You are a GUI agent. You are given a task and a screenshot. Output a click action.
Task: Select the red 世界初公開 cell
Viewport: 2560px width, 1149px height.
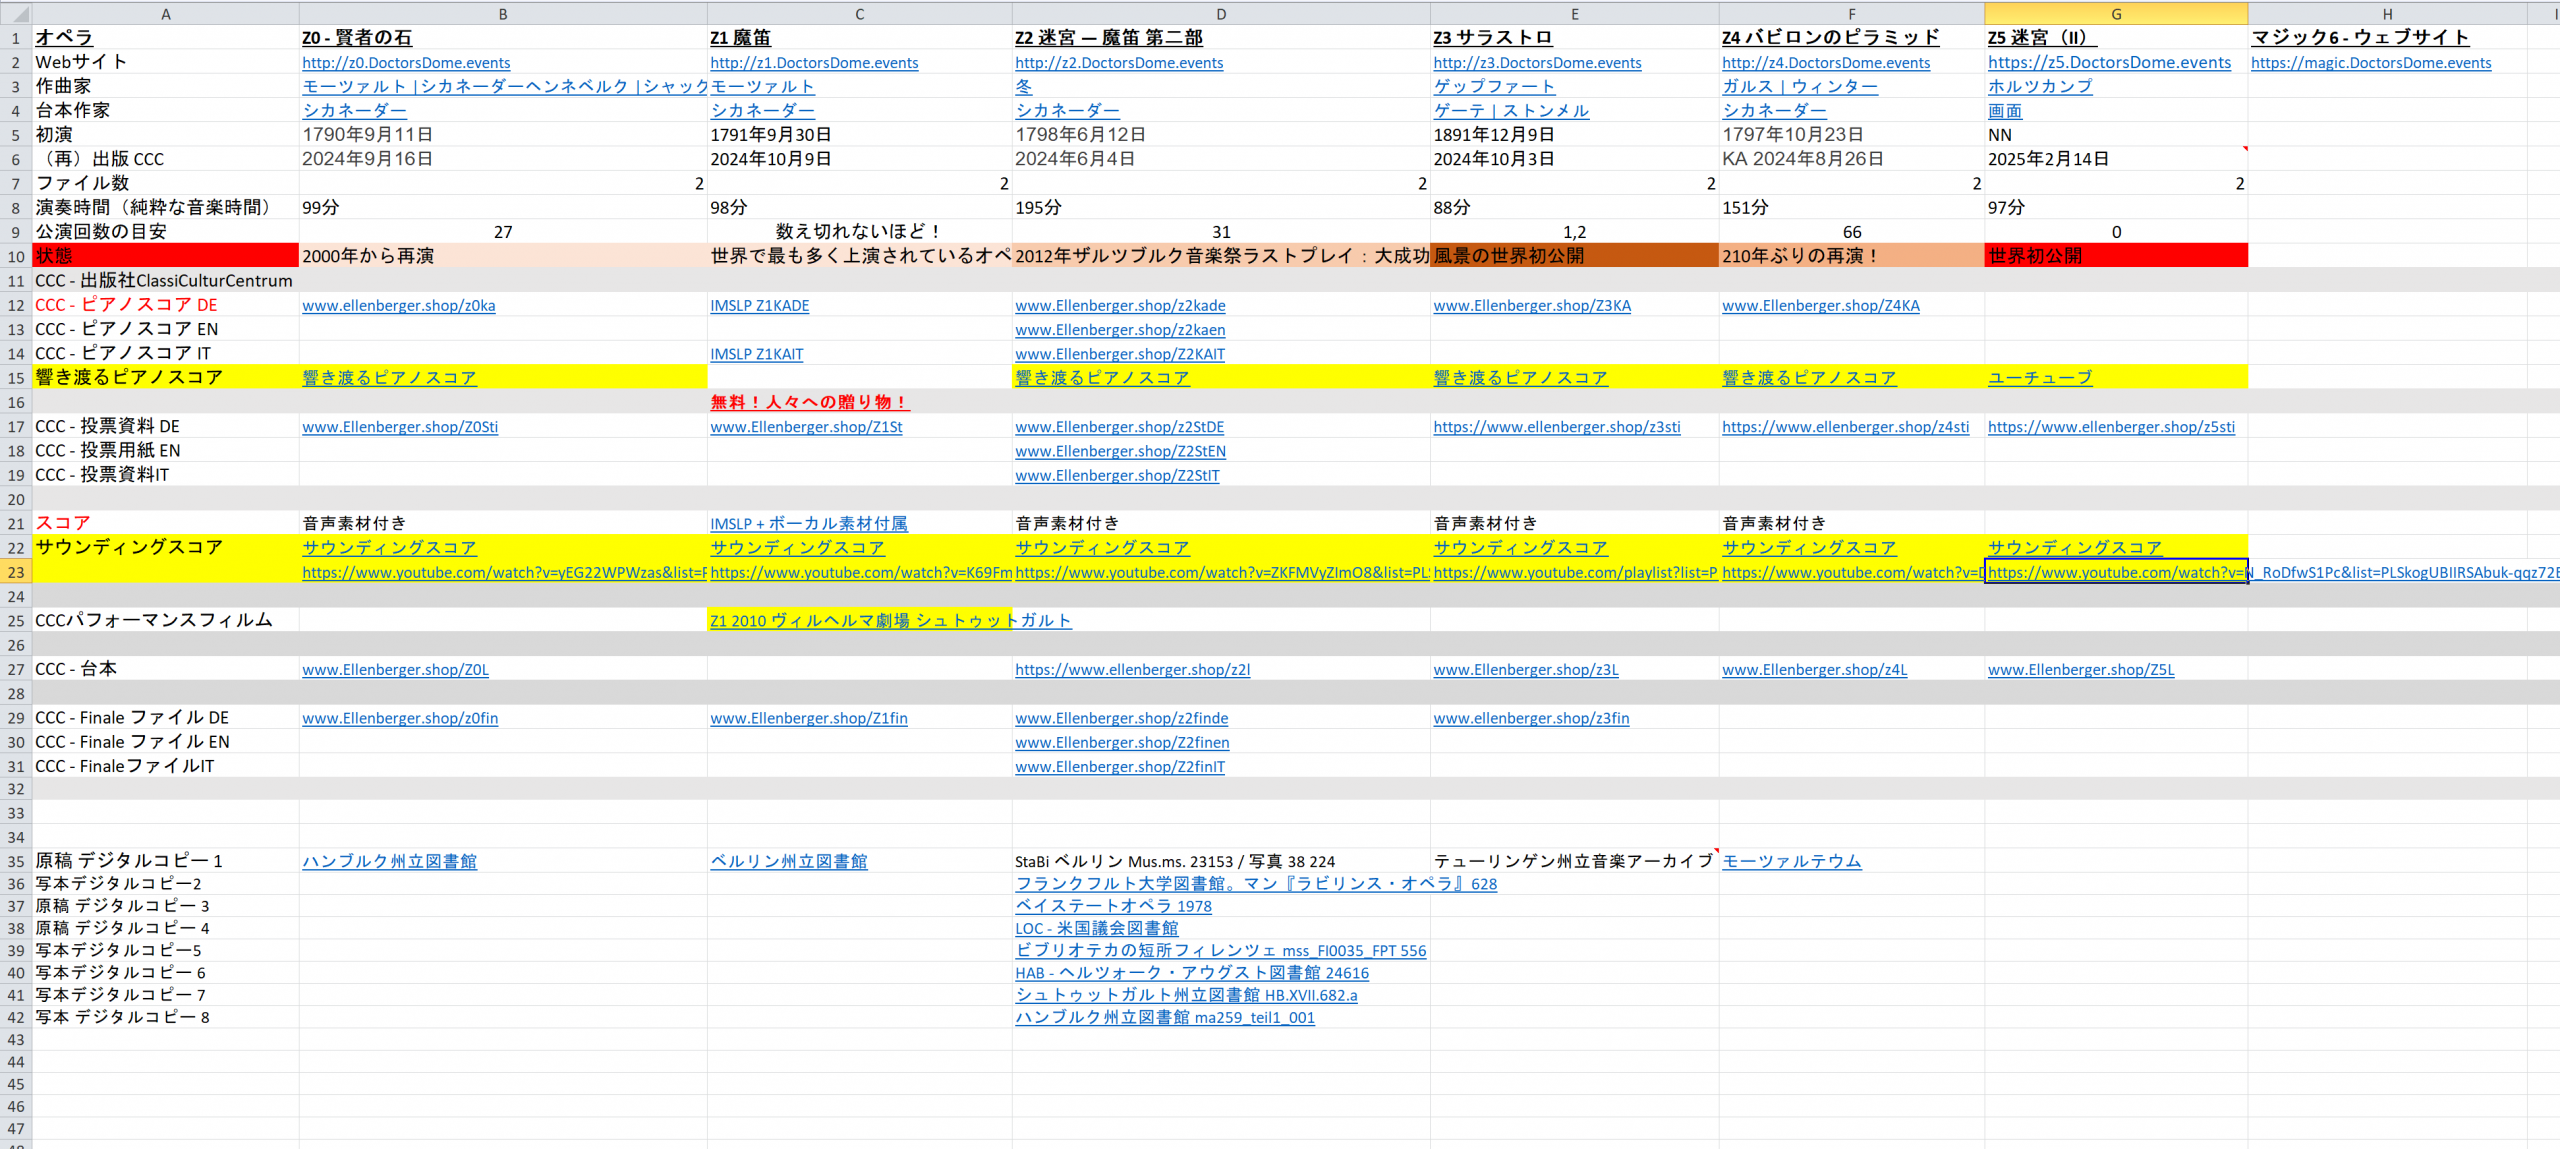pyautogui.click(x=2116, y=256)
